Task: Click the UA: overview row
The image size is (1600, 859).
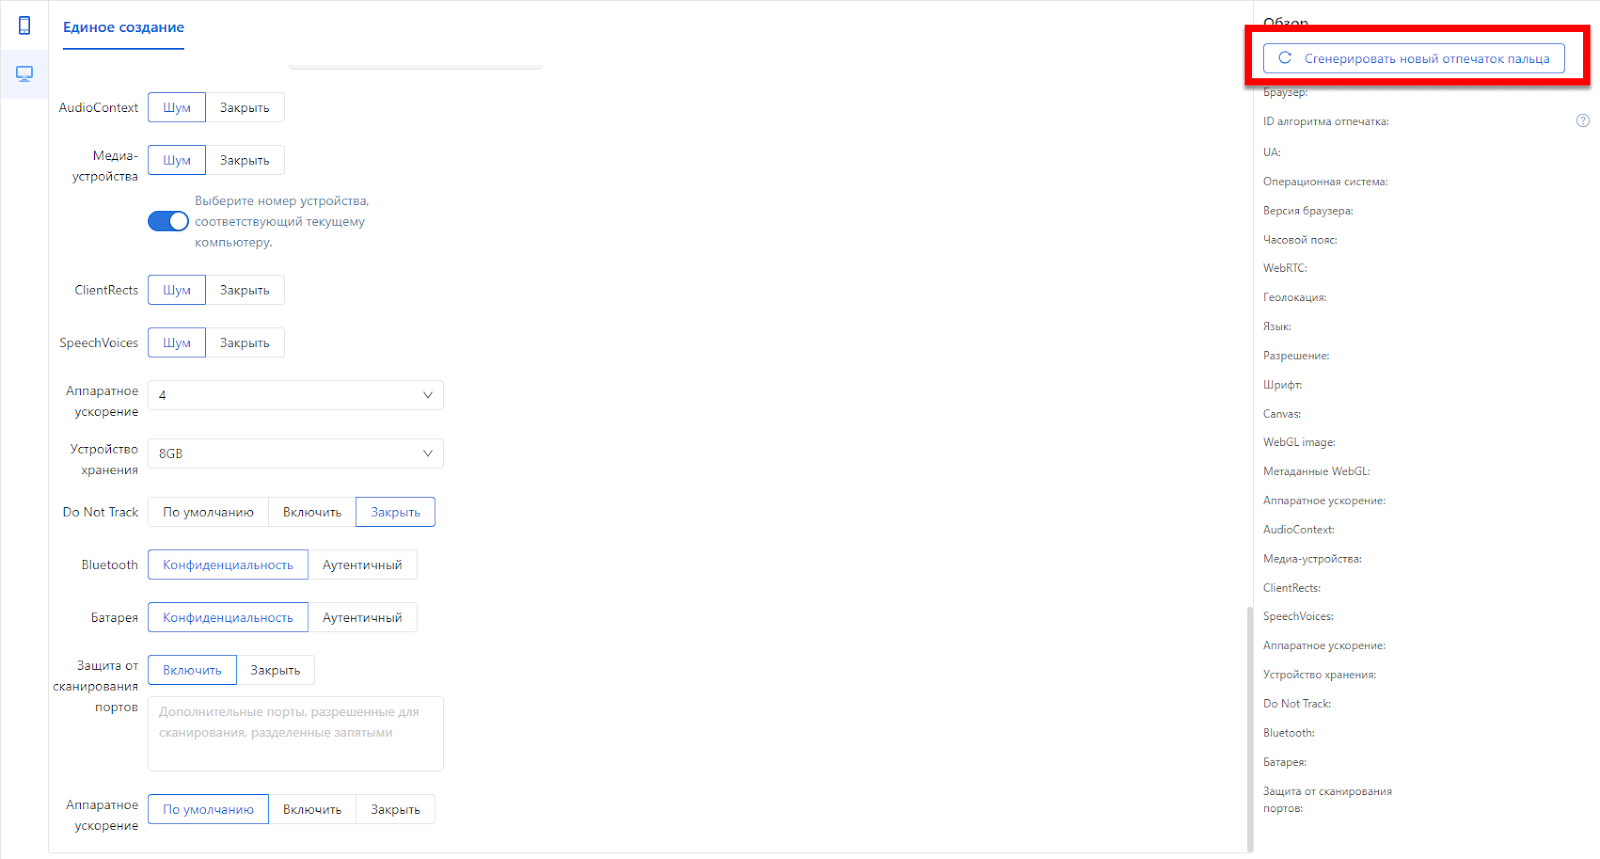Action: coord(1272,152)
